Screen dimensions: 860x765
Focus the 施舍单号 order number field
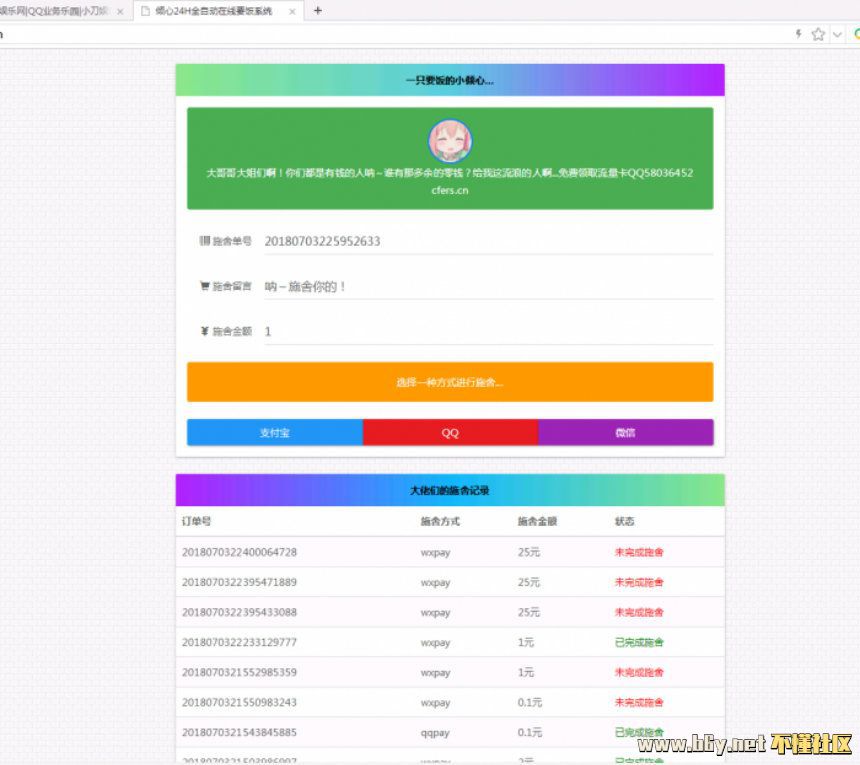(x=487, y=241)
